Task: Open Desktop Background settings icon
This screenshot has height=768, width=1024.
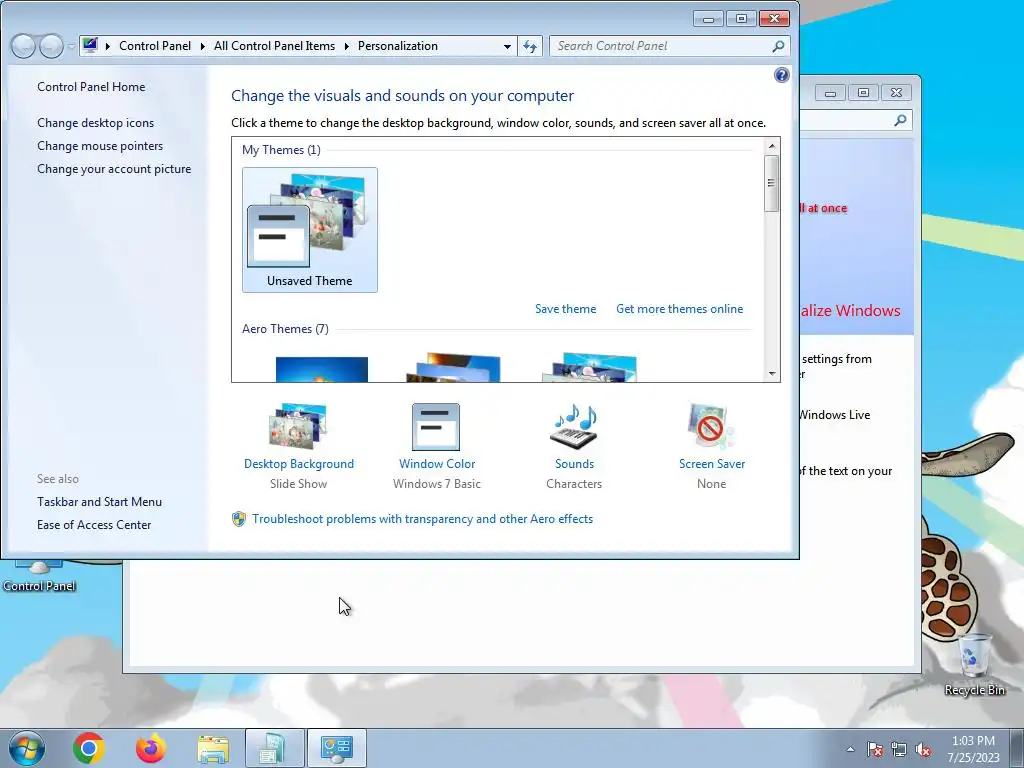Action: coord(298,426)
